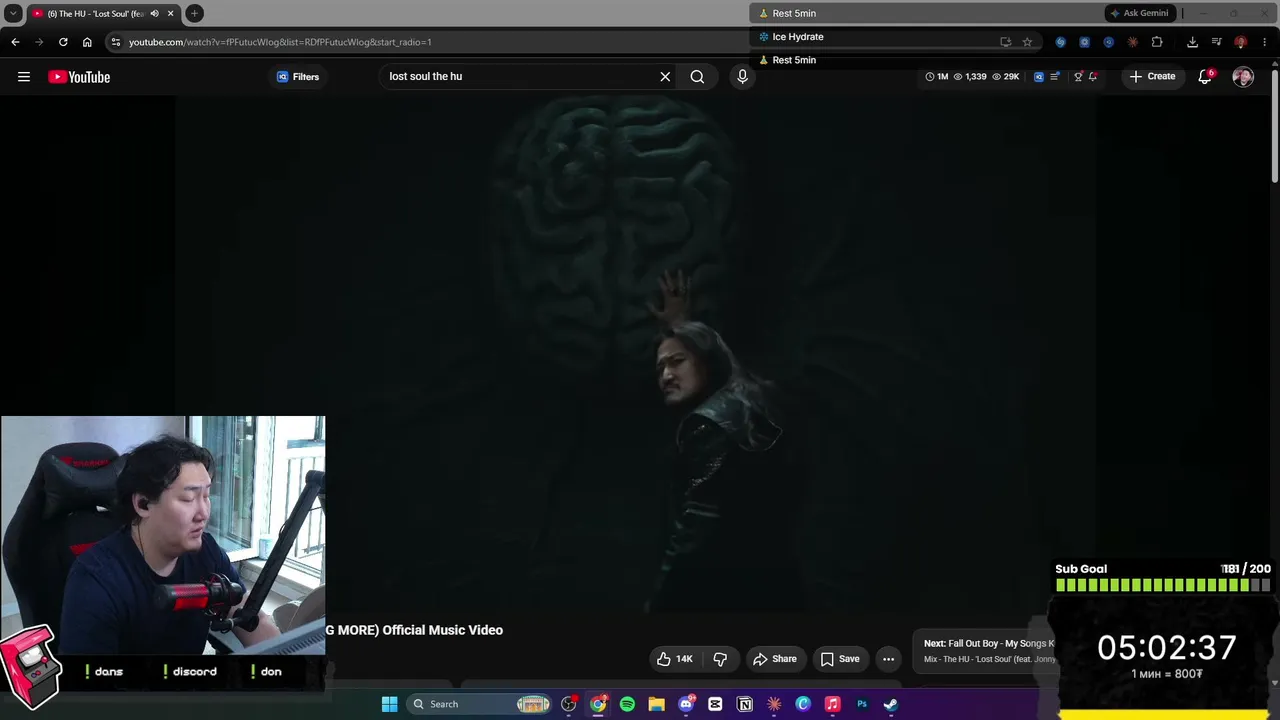Share the video
The image size is (1280, 720).
(775, 659)
